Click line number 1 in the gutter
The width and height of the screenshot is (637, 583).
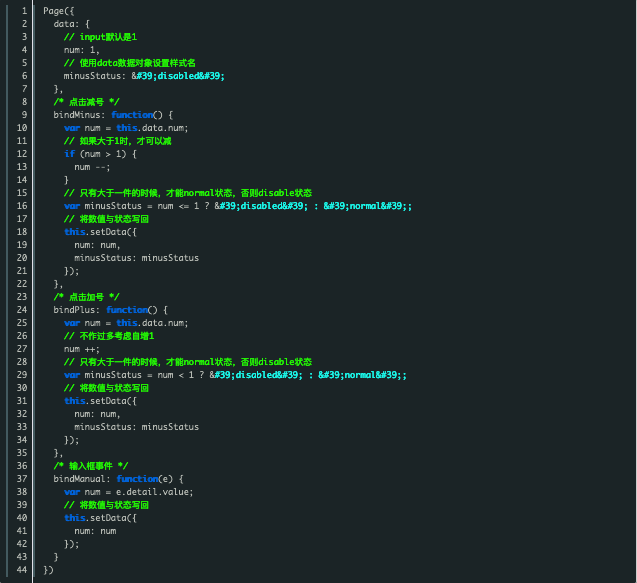click(x=23, y=10)
